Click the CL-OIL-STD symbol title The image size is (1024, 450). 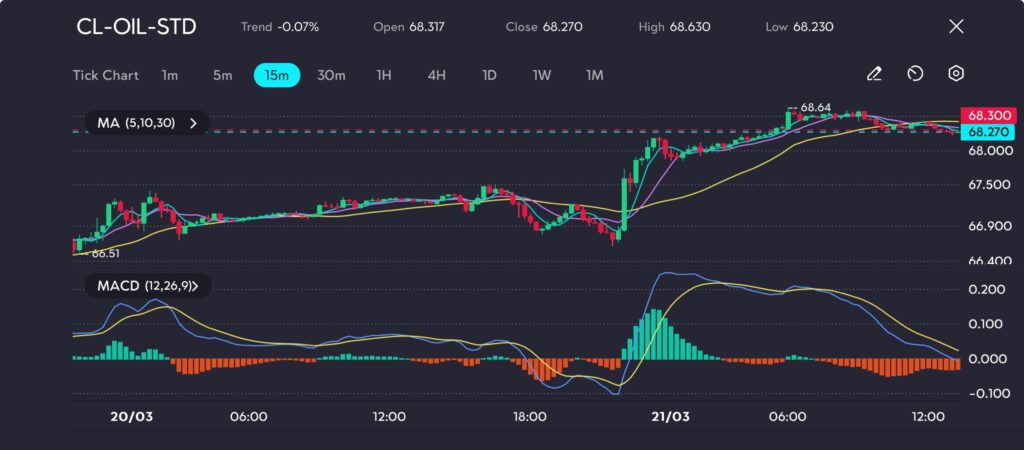(137, 27)
